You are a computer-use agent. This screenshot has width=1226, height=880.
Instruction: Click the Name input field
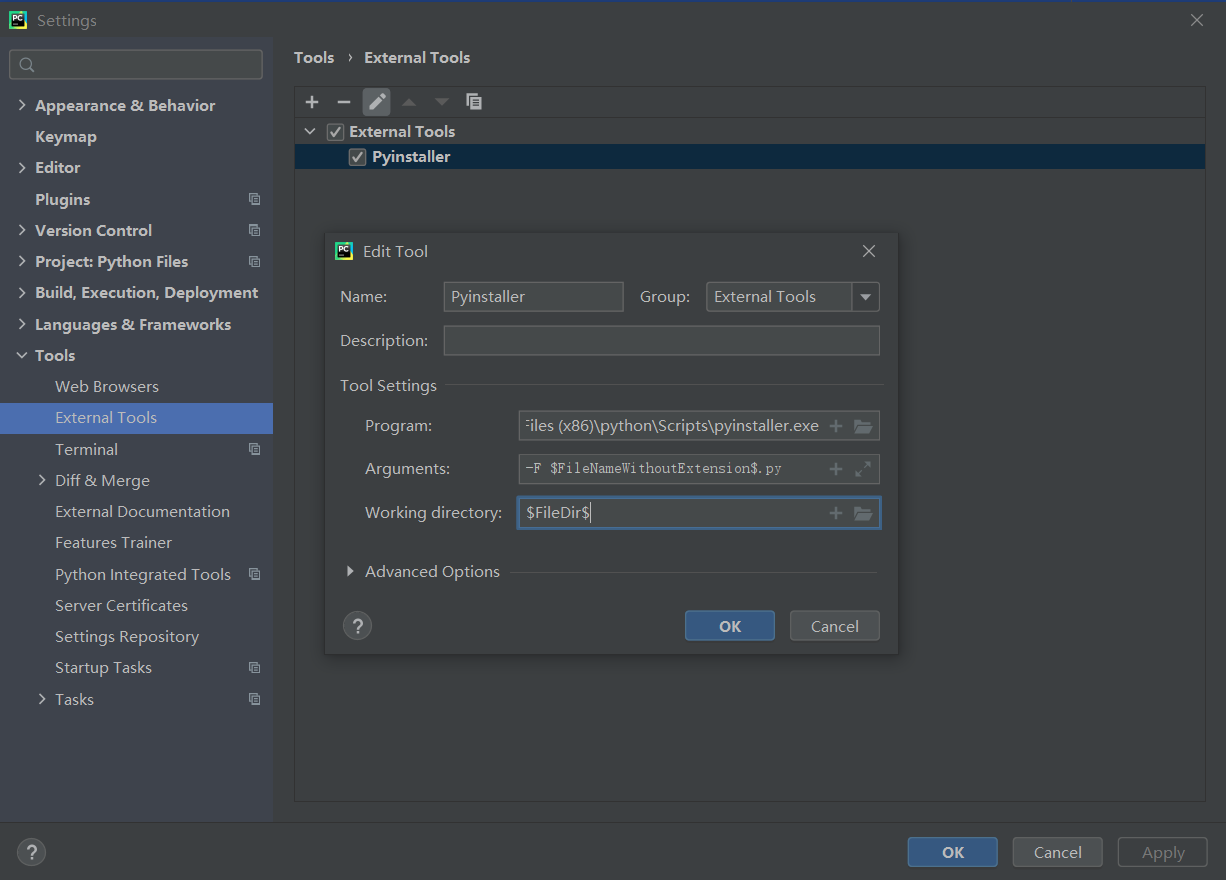(x=534, y=297)
